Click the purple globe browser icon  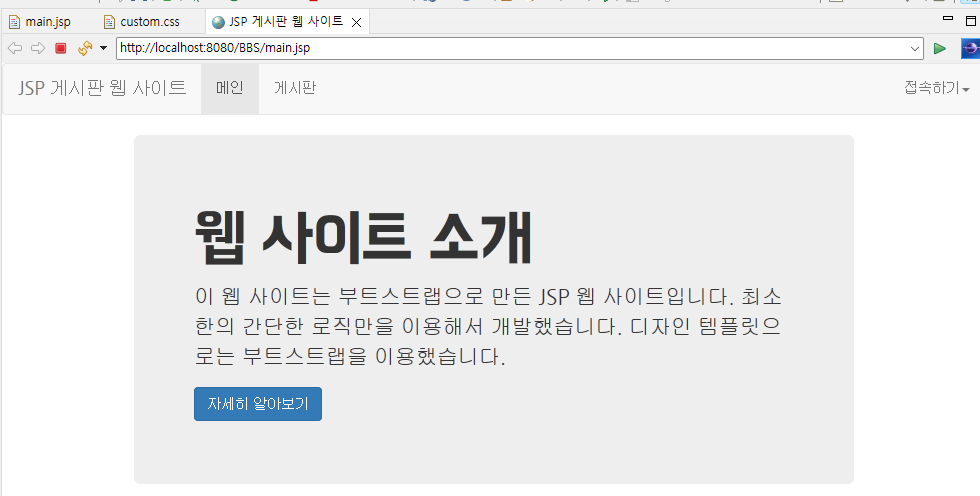[970, 48]
